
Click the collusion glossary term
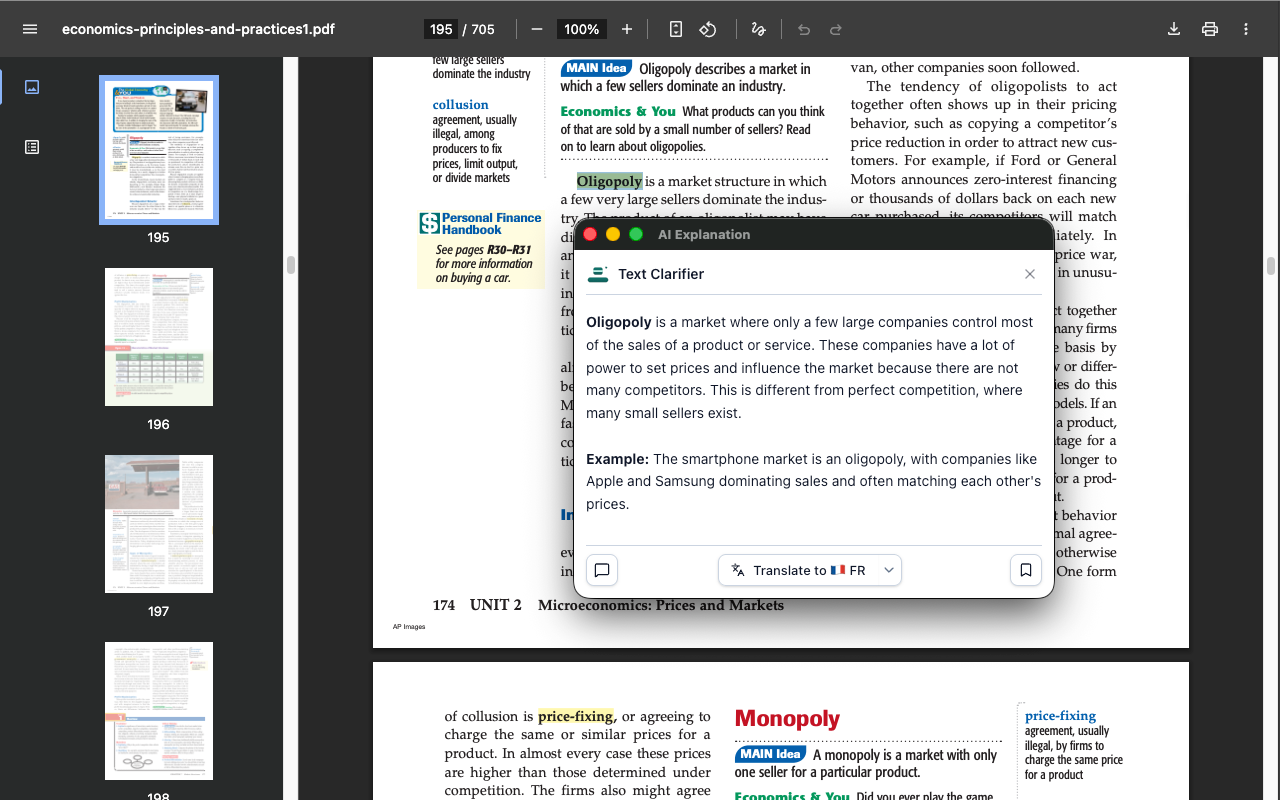[460, 104]
